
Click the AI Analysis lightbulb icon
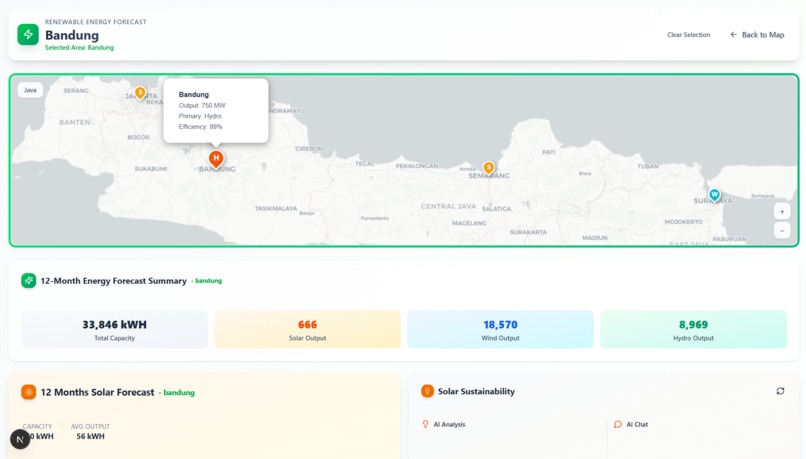[x=425, y=424]
